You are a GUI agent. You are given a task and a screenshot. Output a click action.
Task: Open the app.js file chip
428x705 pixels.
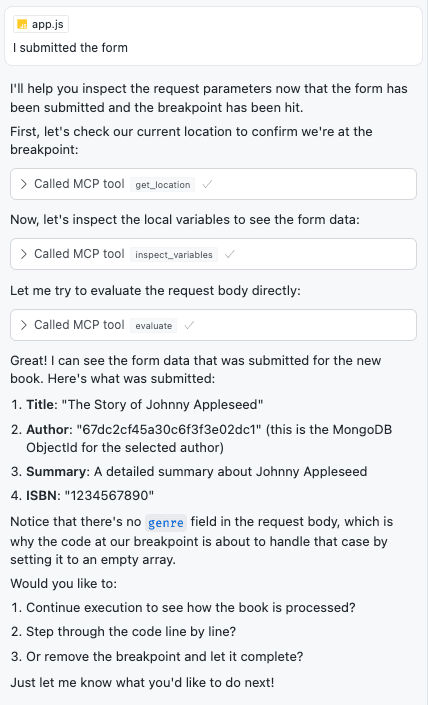[x=41, y=24]
